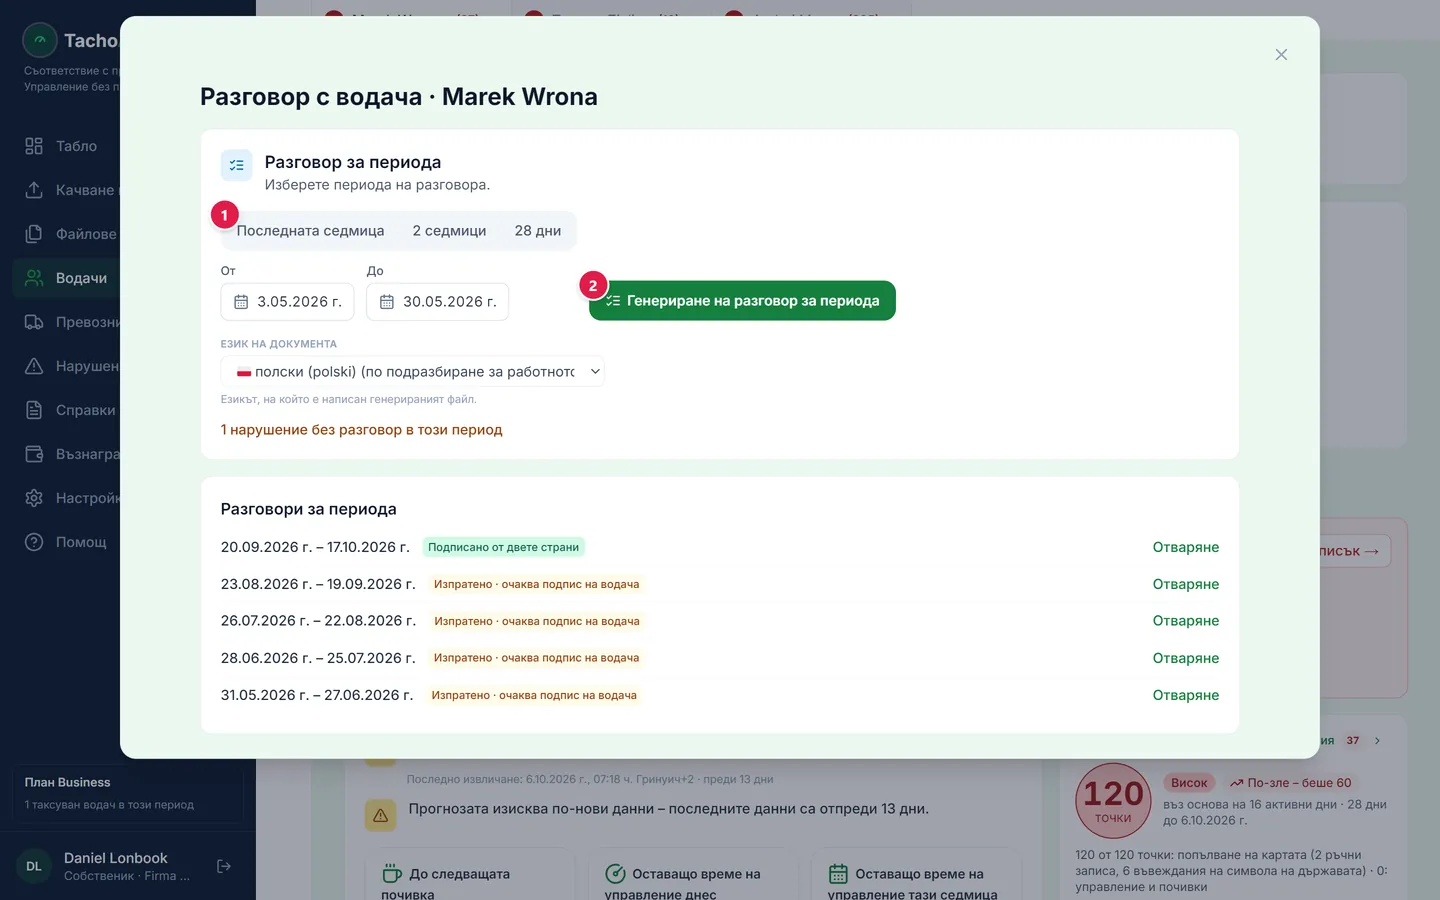Open the Помощ question mark icon
This screenshot has width=1440, height=900.
pos(34,542)
